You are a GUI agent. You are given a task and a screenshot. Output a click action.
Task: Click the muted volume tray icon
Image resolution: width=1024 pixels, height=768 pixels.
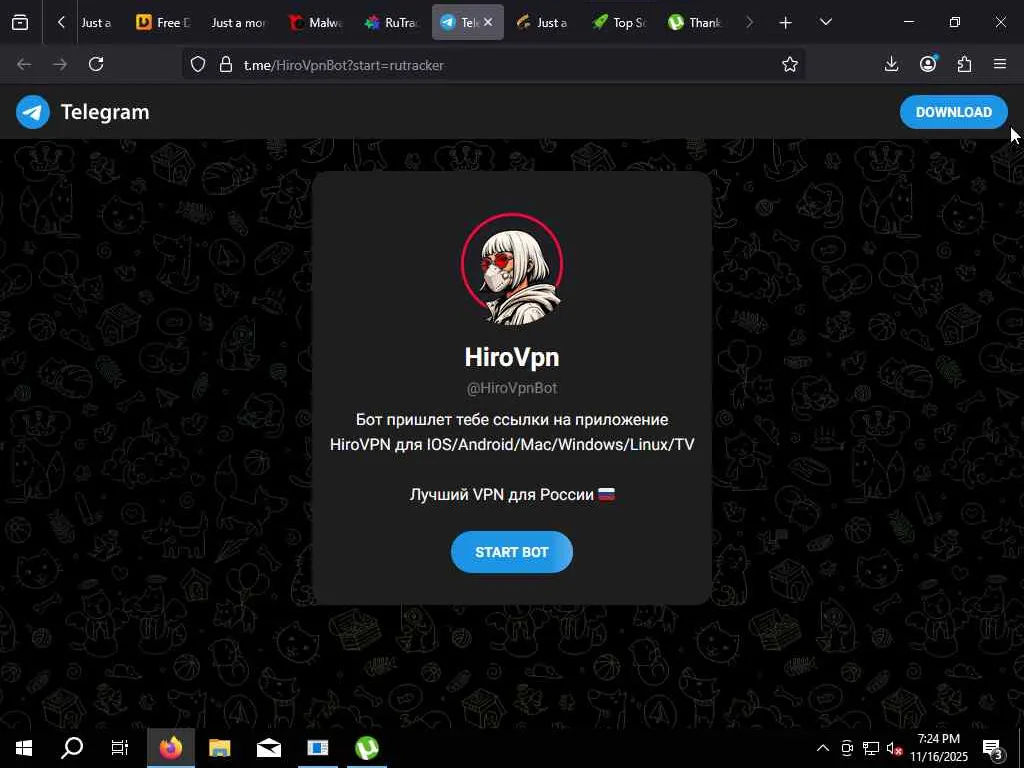[x=895, y=748]
